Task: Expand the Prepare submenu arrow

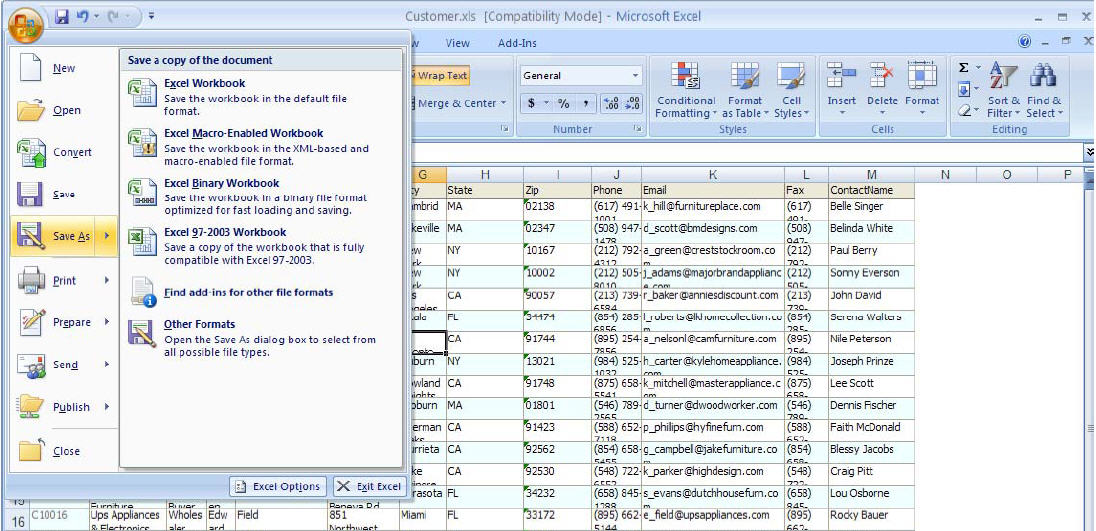Action: click(x=107, y=322)
